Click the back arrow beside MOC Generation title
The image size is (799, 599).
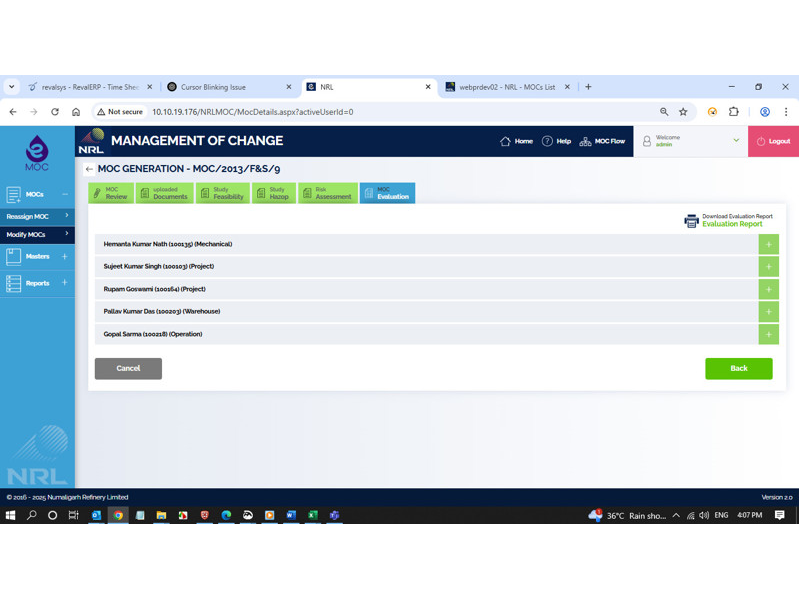coord(89,170)
